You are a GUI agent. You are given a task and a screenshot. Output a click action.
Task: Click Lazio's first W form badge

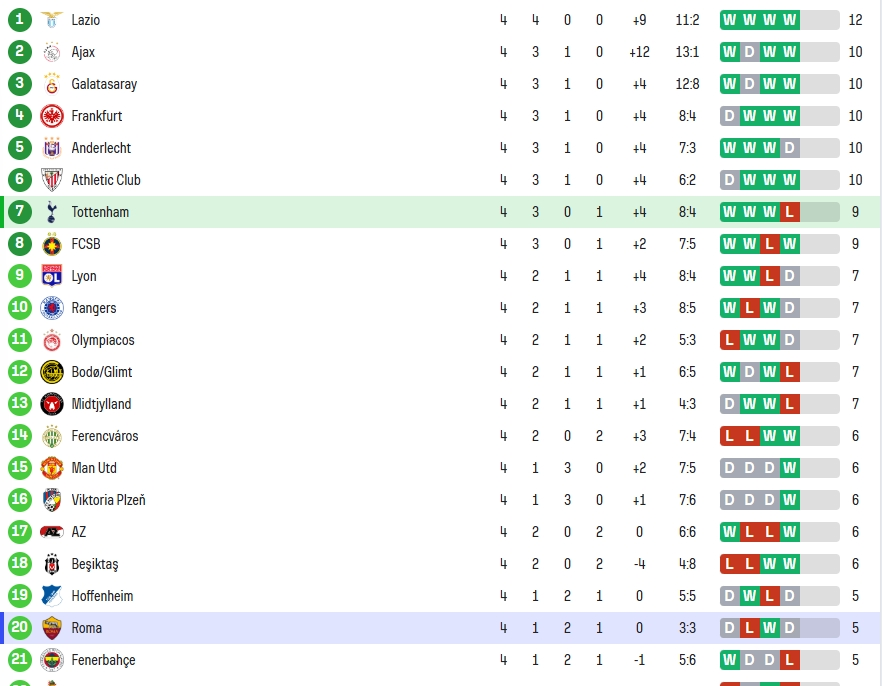tap(730, 20)
